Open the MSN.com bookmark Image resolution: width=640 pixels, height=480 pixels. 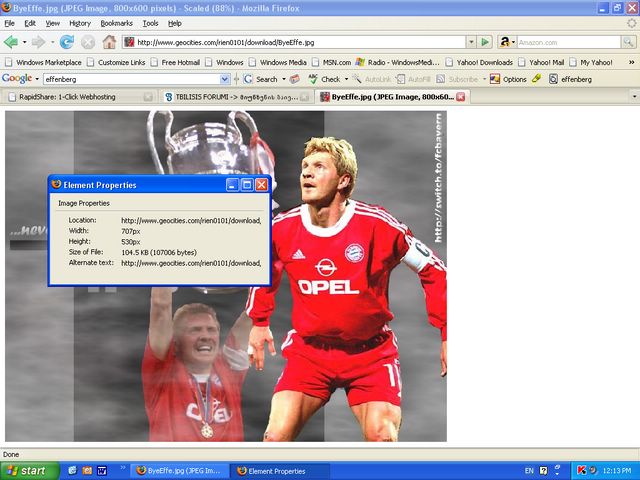coord(331,62)
